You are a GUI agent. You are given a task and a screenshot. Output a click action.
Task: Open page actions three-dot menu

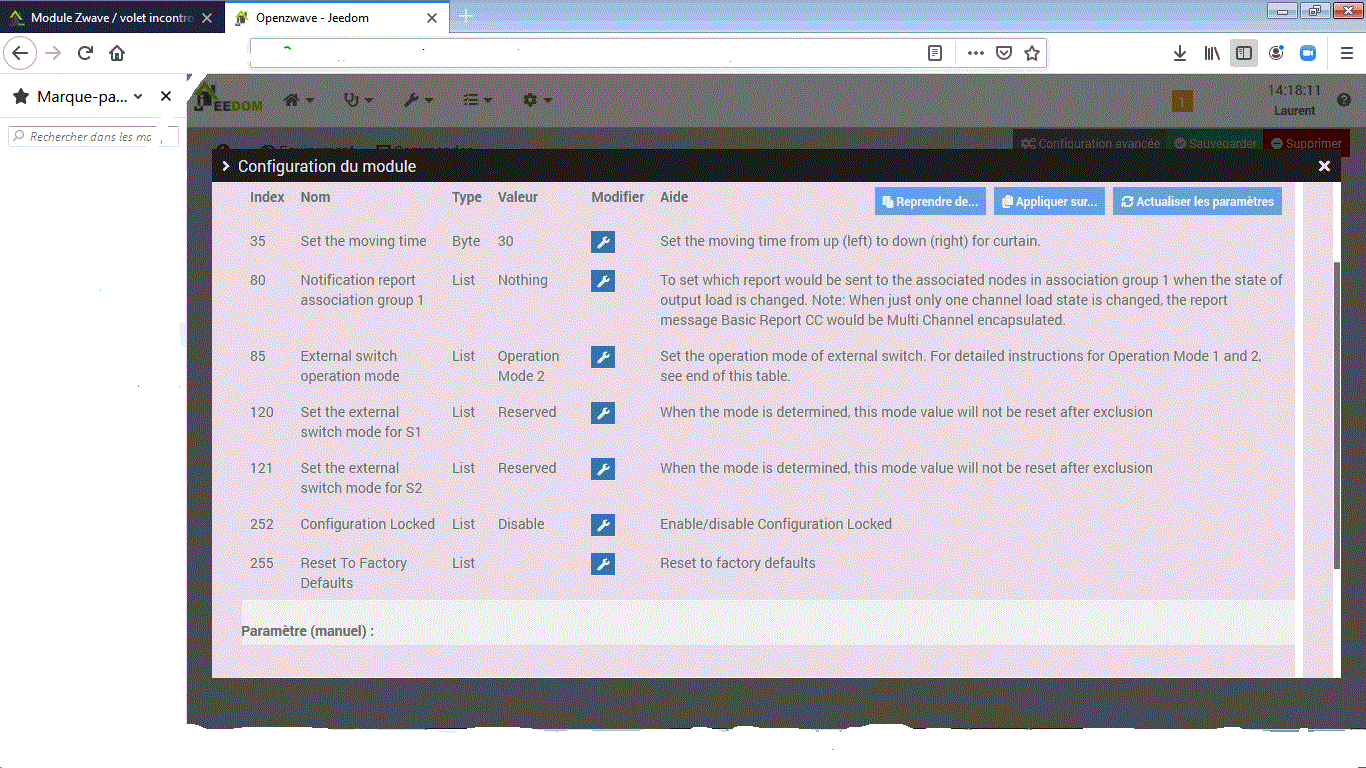click(x=976, y=53)
